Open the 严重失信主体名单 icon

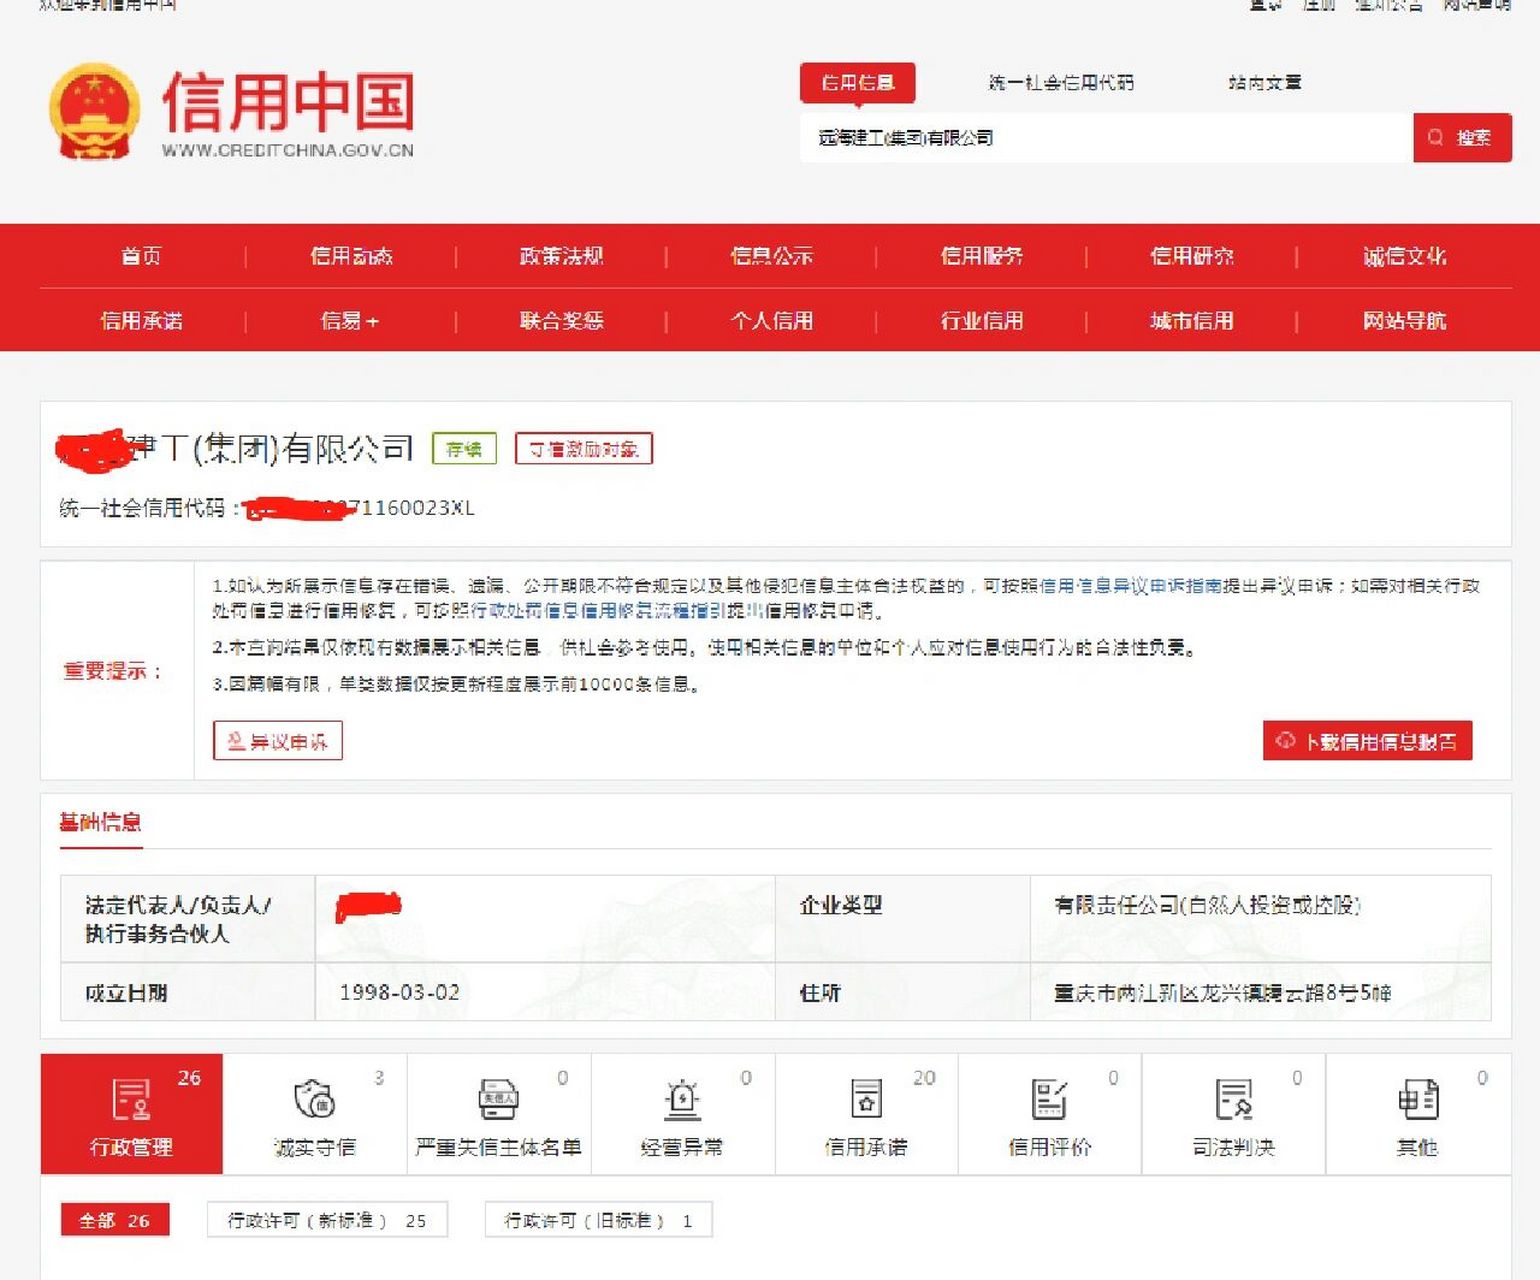498,1099
